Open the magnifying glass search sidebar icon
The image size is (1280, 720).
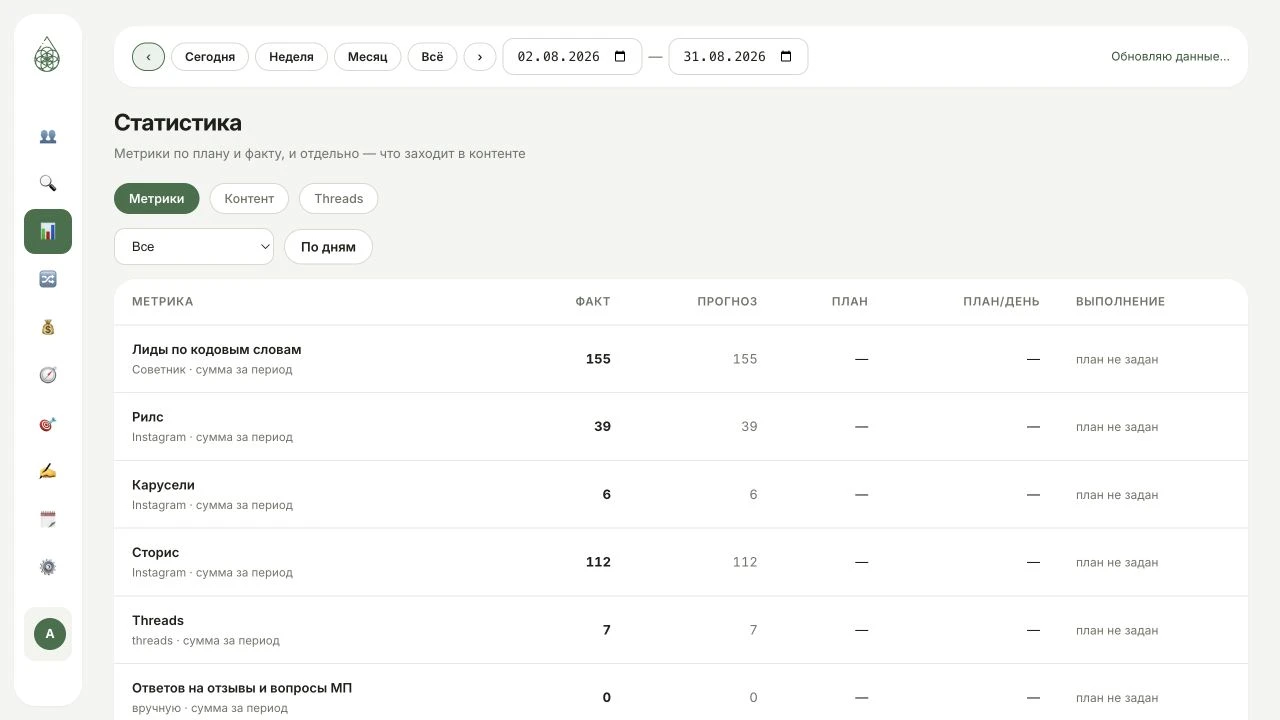(x=48, y=184)
